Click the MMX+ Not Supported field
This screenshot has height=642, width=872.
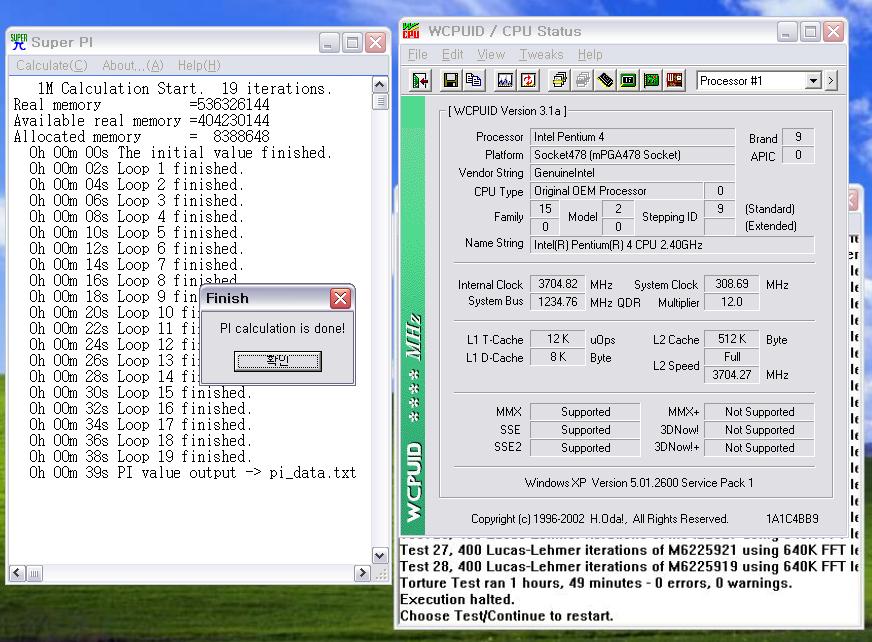point(759,412)
